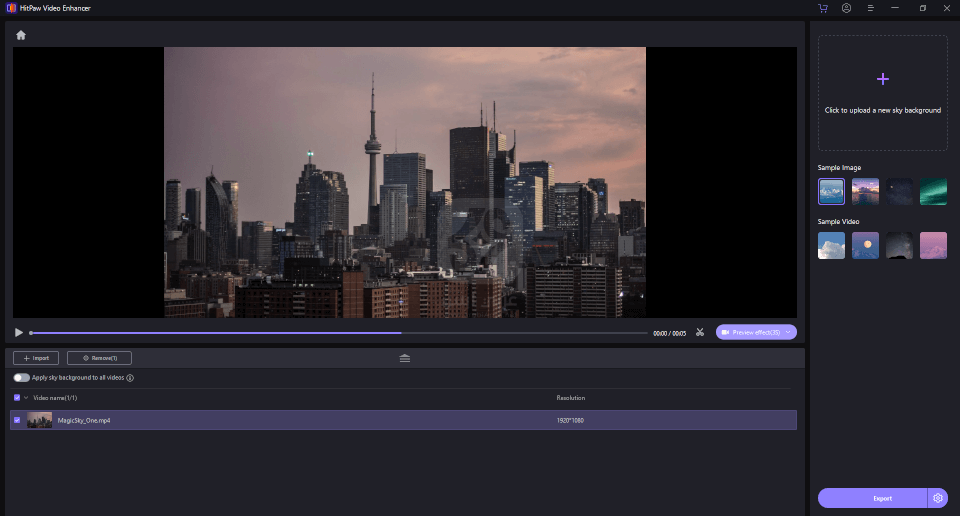Uncheck the Video name select-all checkbox
This screenshot has width=960, height=516.
(x=17, y=398)
